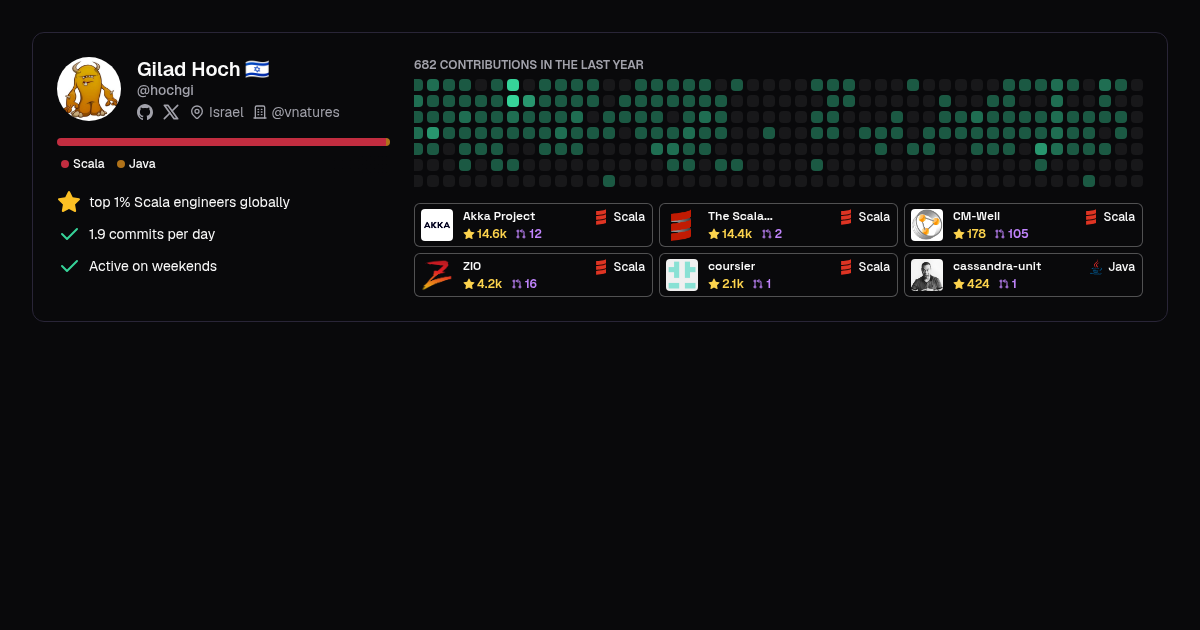
Task: Open the GitHub icon under @hochgi
Action: [145, 112]
